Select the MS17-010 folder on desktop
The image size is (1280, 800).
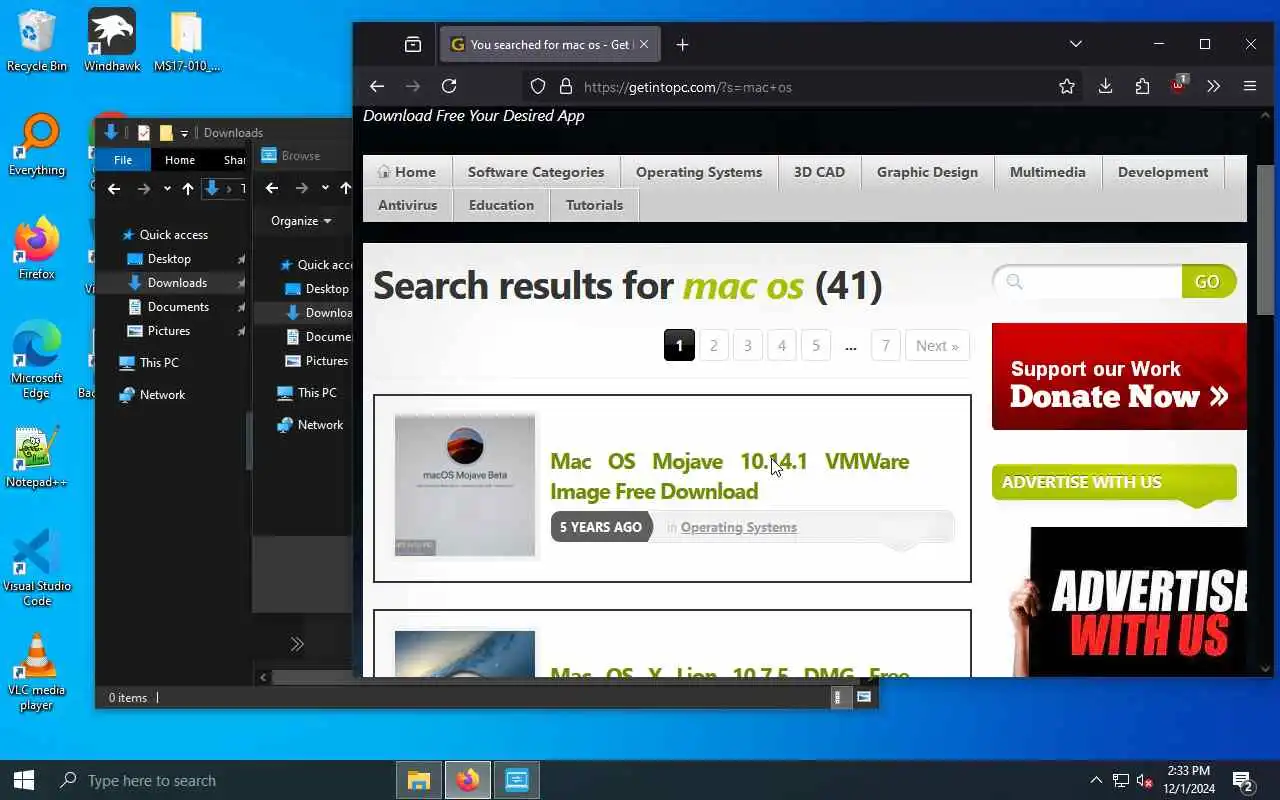(187, 41)
